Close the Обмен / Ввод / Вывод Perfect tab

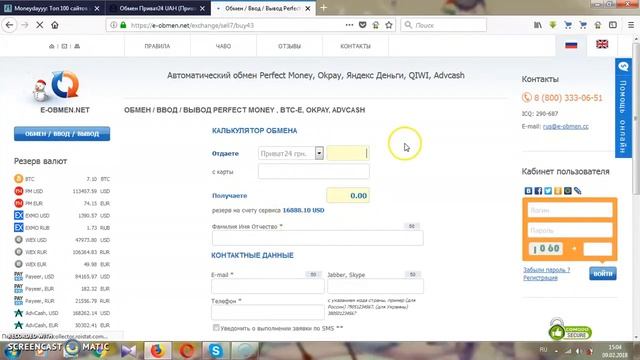(308, 8)
